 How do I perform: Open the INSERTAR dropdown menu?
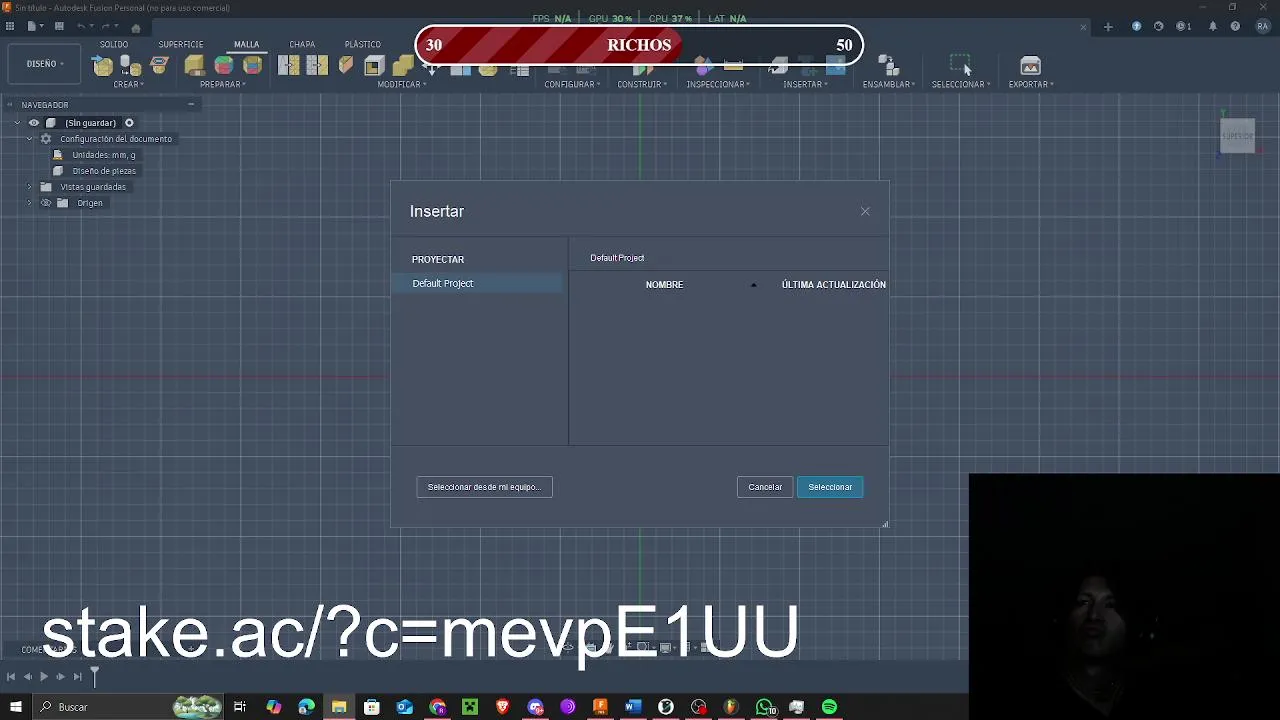(805, 84)
